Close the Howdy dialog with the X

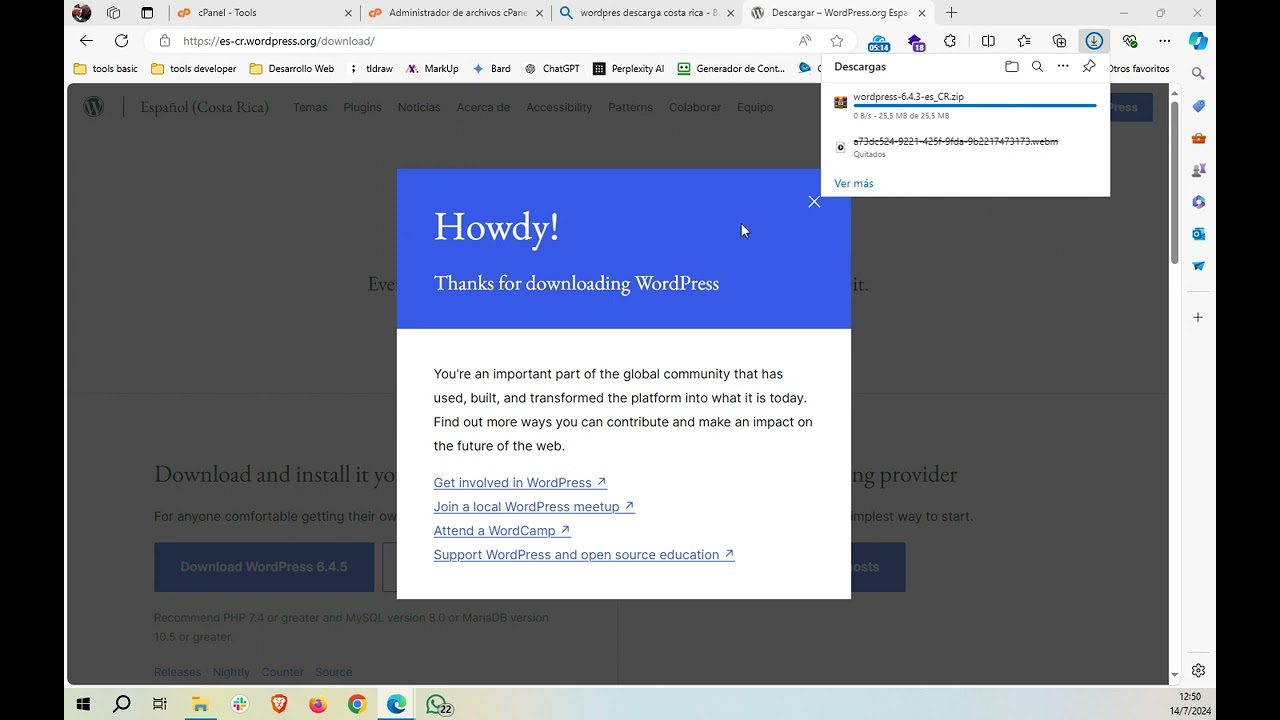point(814,202)
